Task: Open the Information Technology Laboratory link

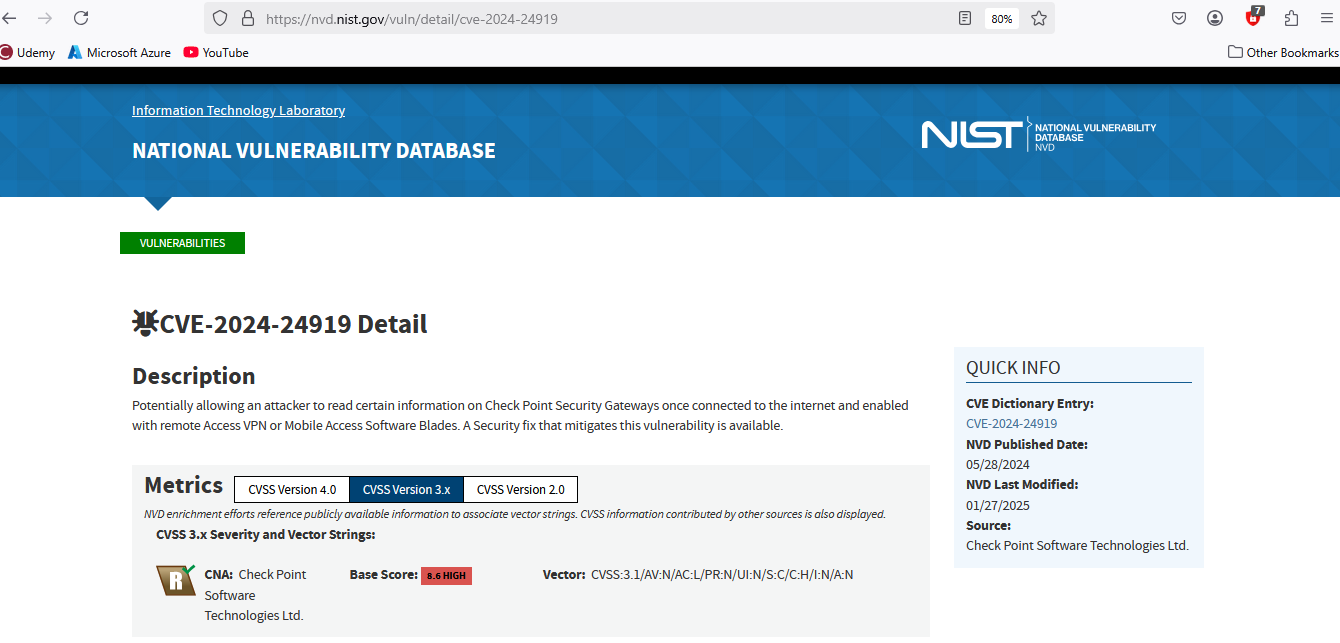Action: (x=238, y=110)
